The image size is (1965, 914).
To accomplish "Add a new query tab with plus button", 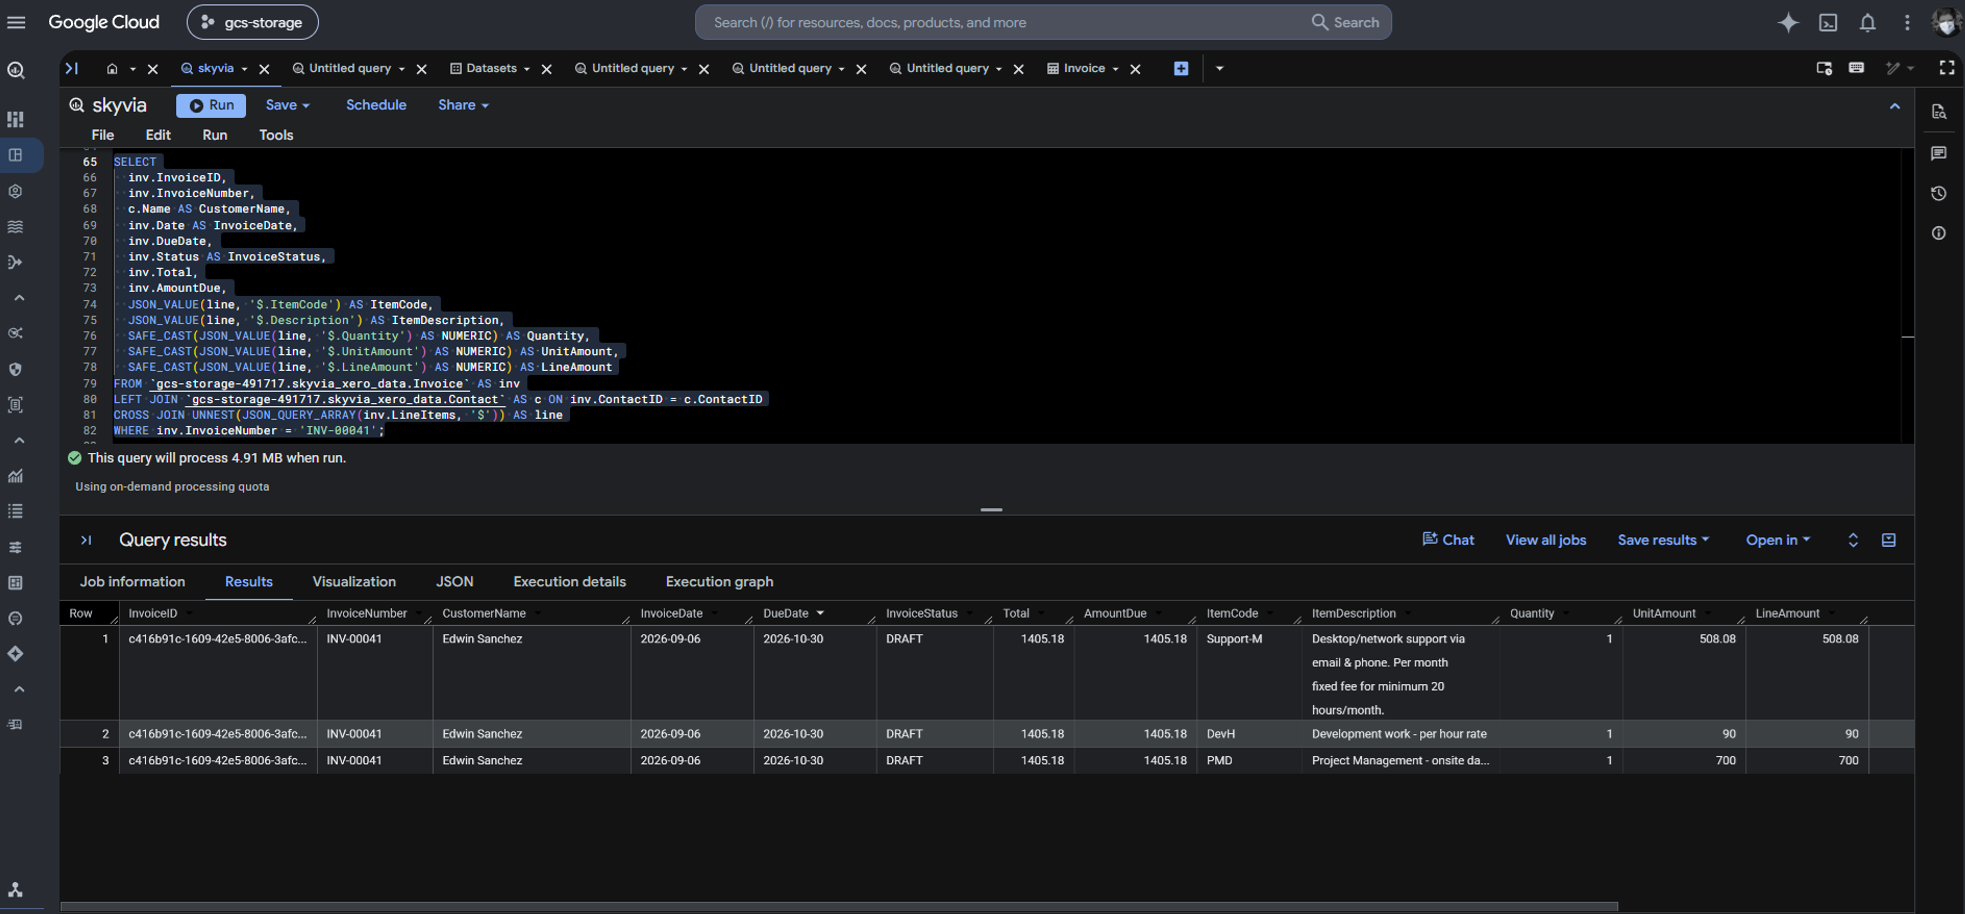I will [x=1181, y=68].
